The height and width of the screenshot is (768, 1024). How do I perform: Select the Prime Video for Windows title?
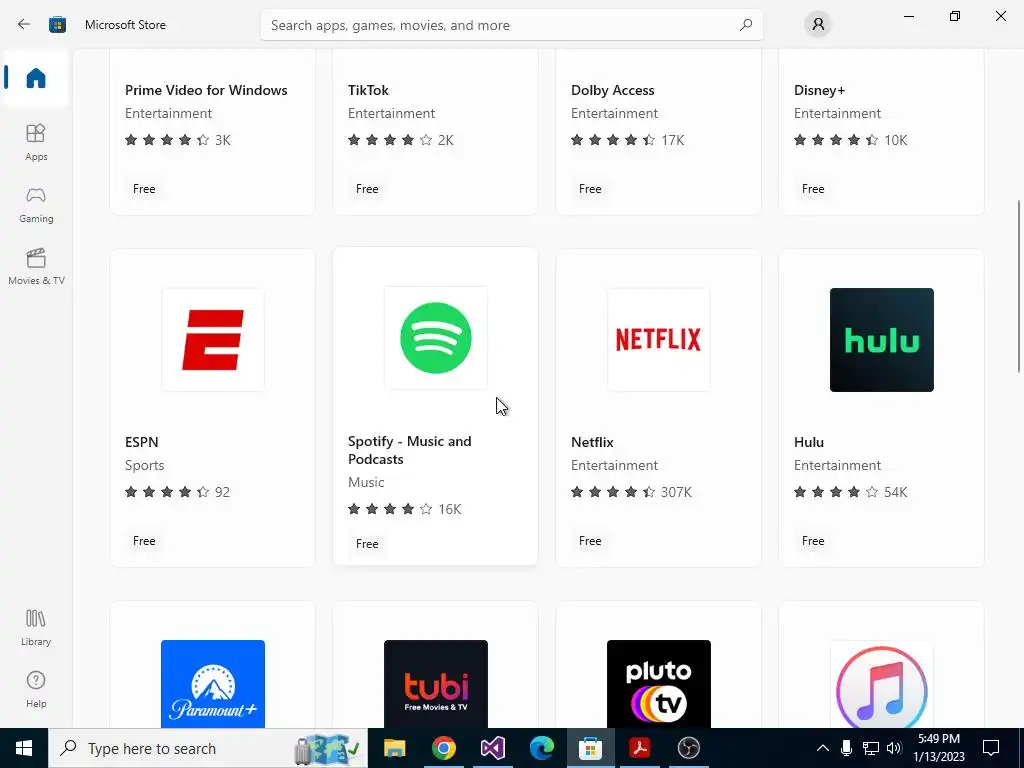[206, 90]
